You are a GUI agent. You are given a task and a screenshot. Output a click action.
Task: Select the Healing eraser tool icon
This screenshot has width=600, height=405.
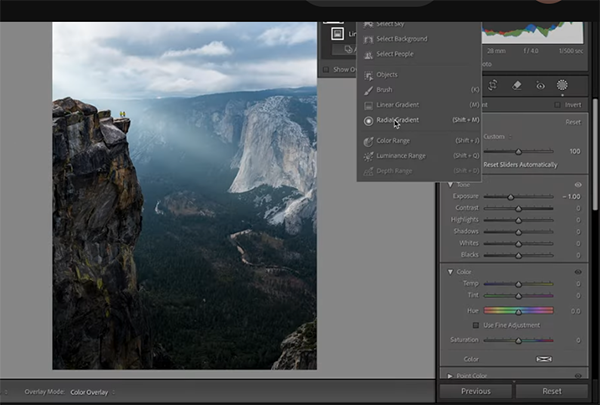(518, 86)
